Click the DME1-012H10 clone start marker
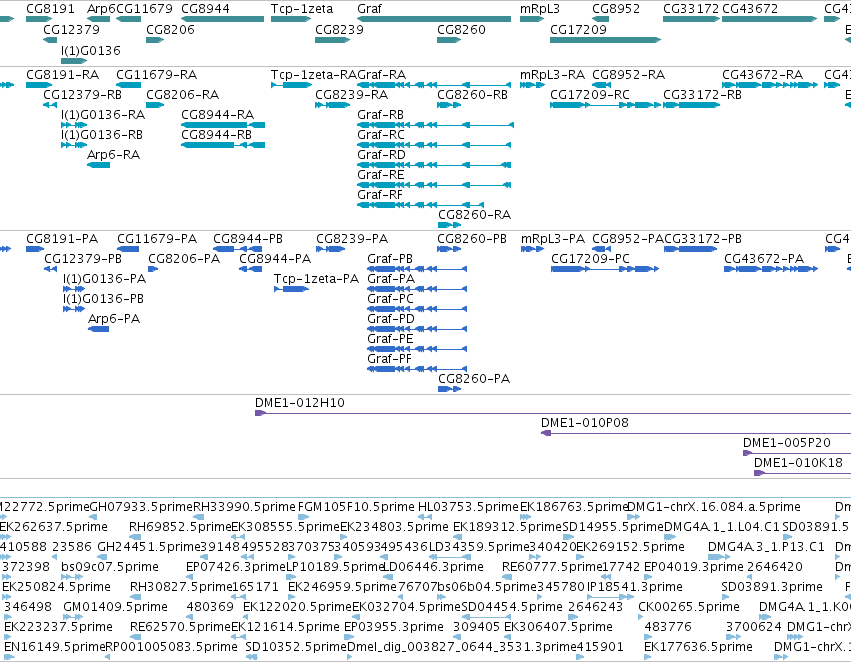 tap(260, 413)
